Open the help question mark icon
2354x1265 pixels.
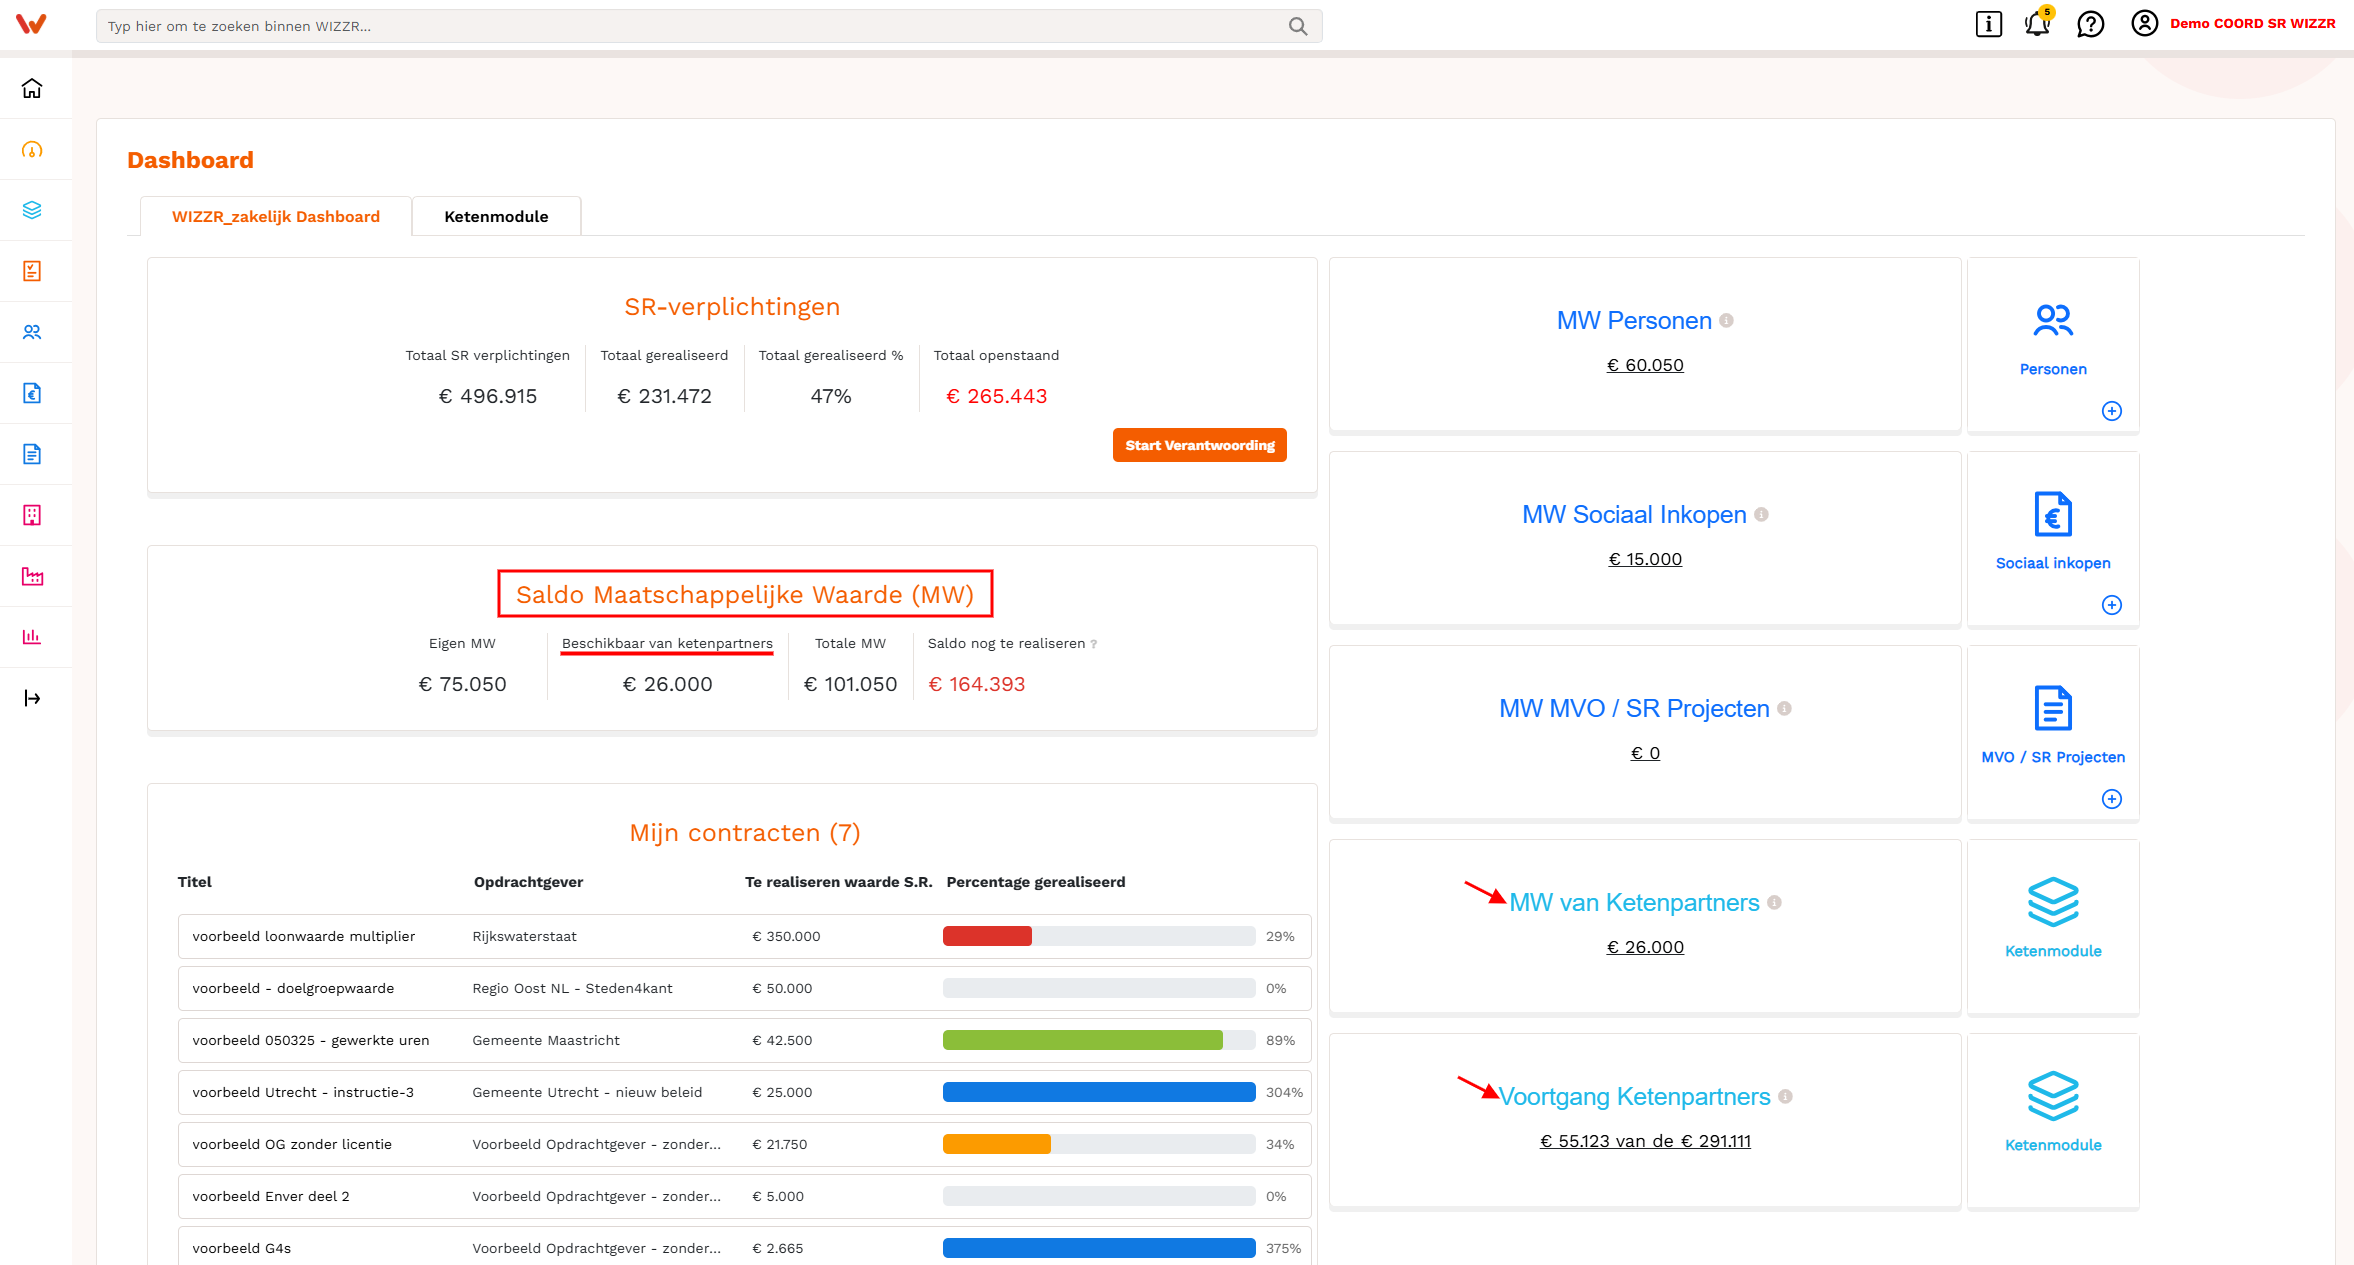(x=2090, y=24)
